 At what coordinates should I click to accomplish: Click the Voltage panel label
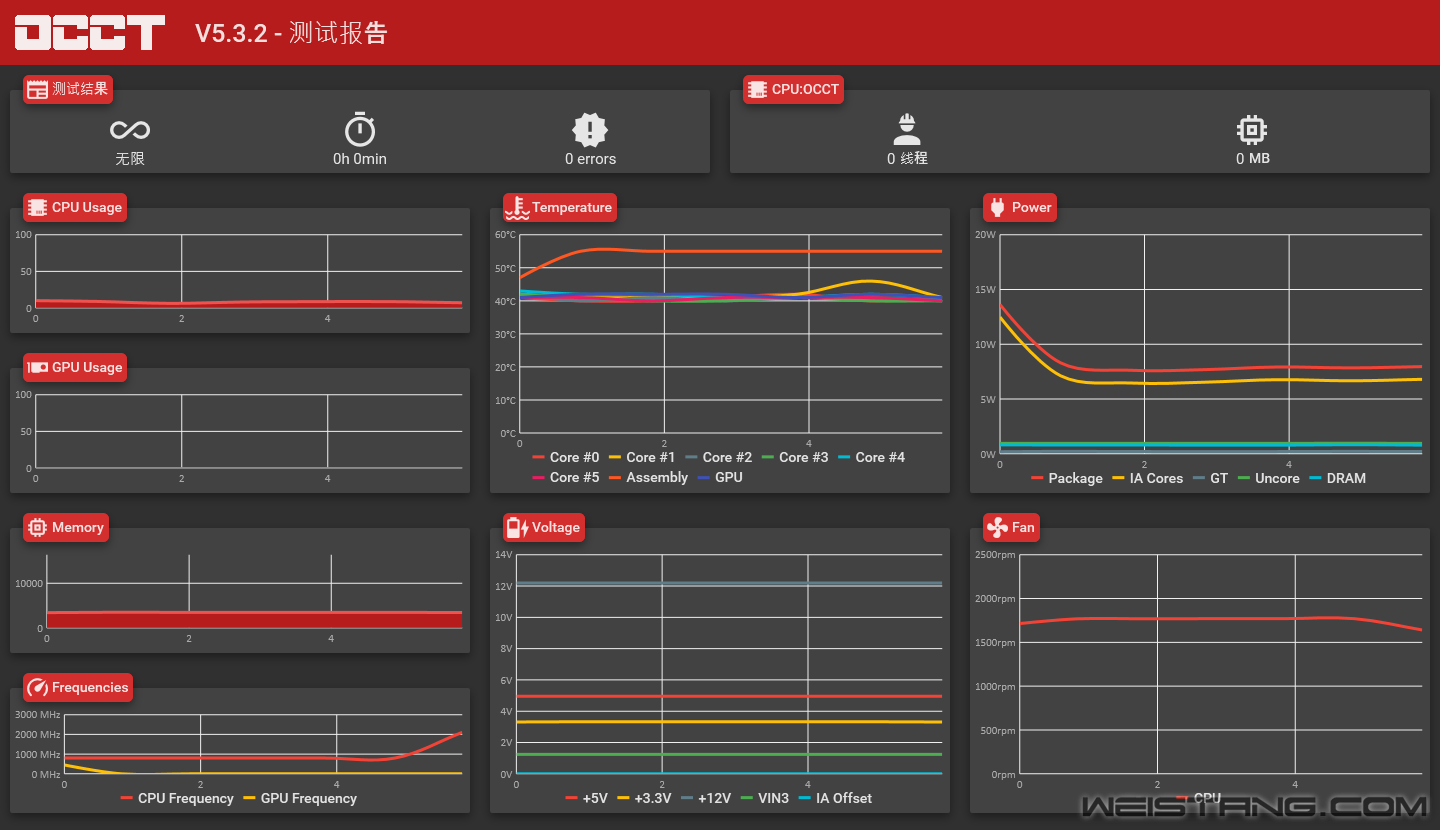coord(556,527)
